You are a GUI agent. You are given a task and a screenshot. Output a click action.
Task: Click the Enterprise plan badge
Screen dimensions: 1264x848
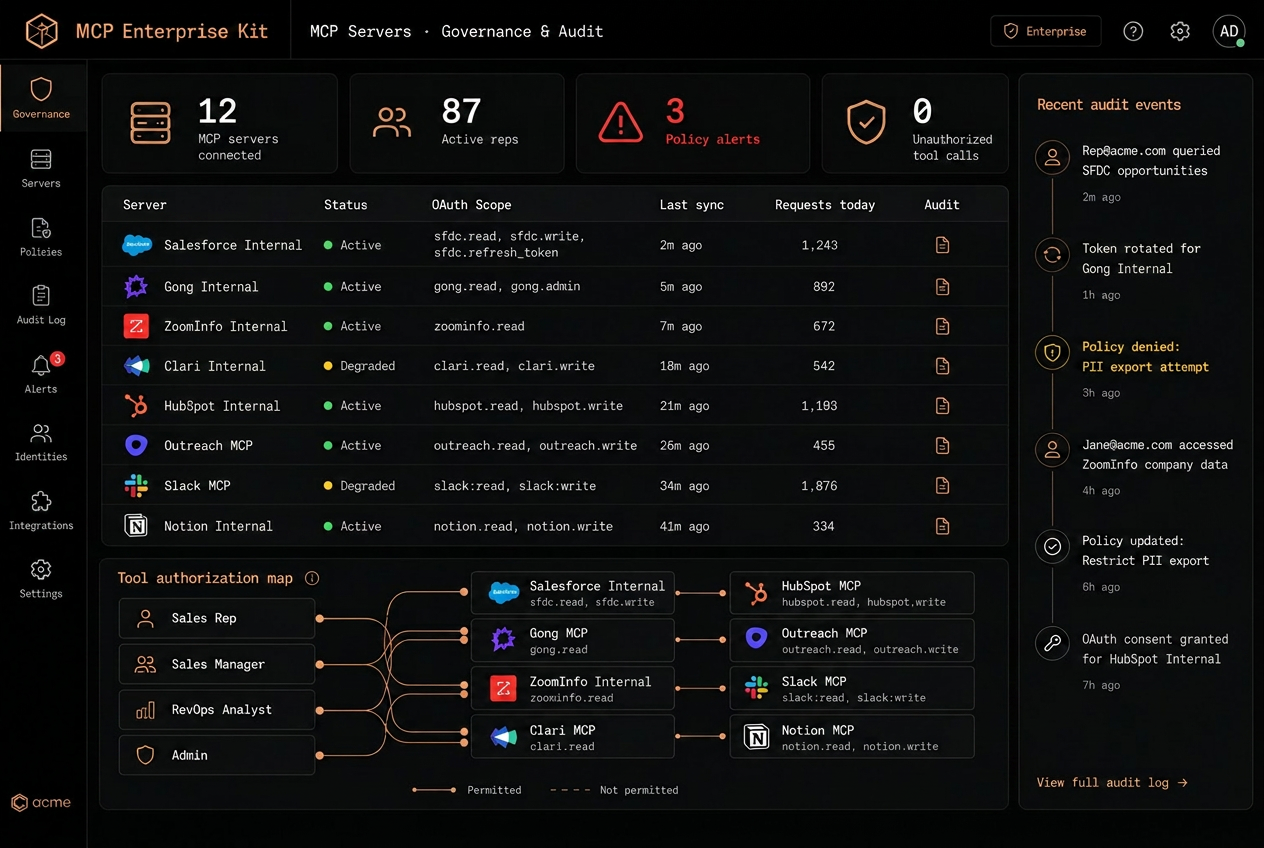point(1046,31)
